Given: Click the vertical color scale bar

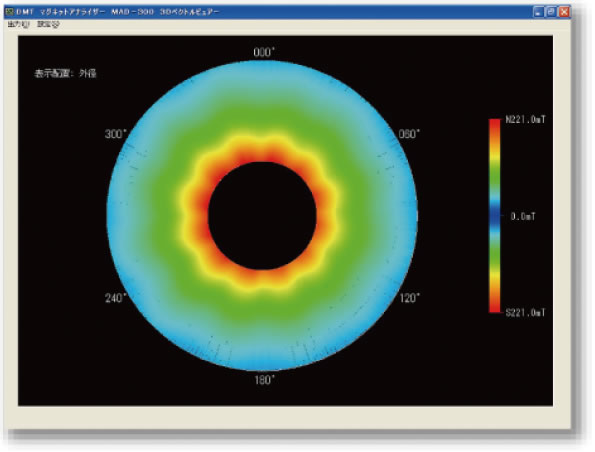Looking at the screenshot, I should pos(495,216).
